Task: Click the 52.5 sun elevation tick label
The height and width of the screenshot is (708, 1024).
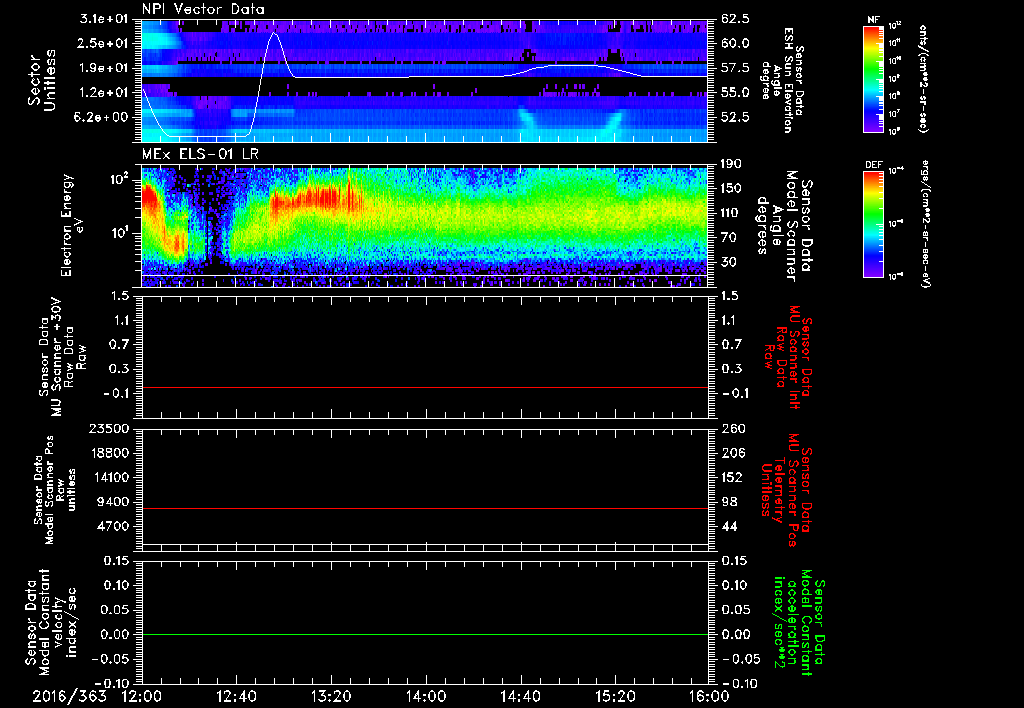Action: click(x=735, y=117)
